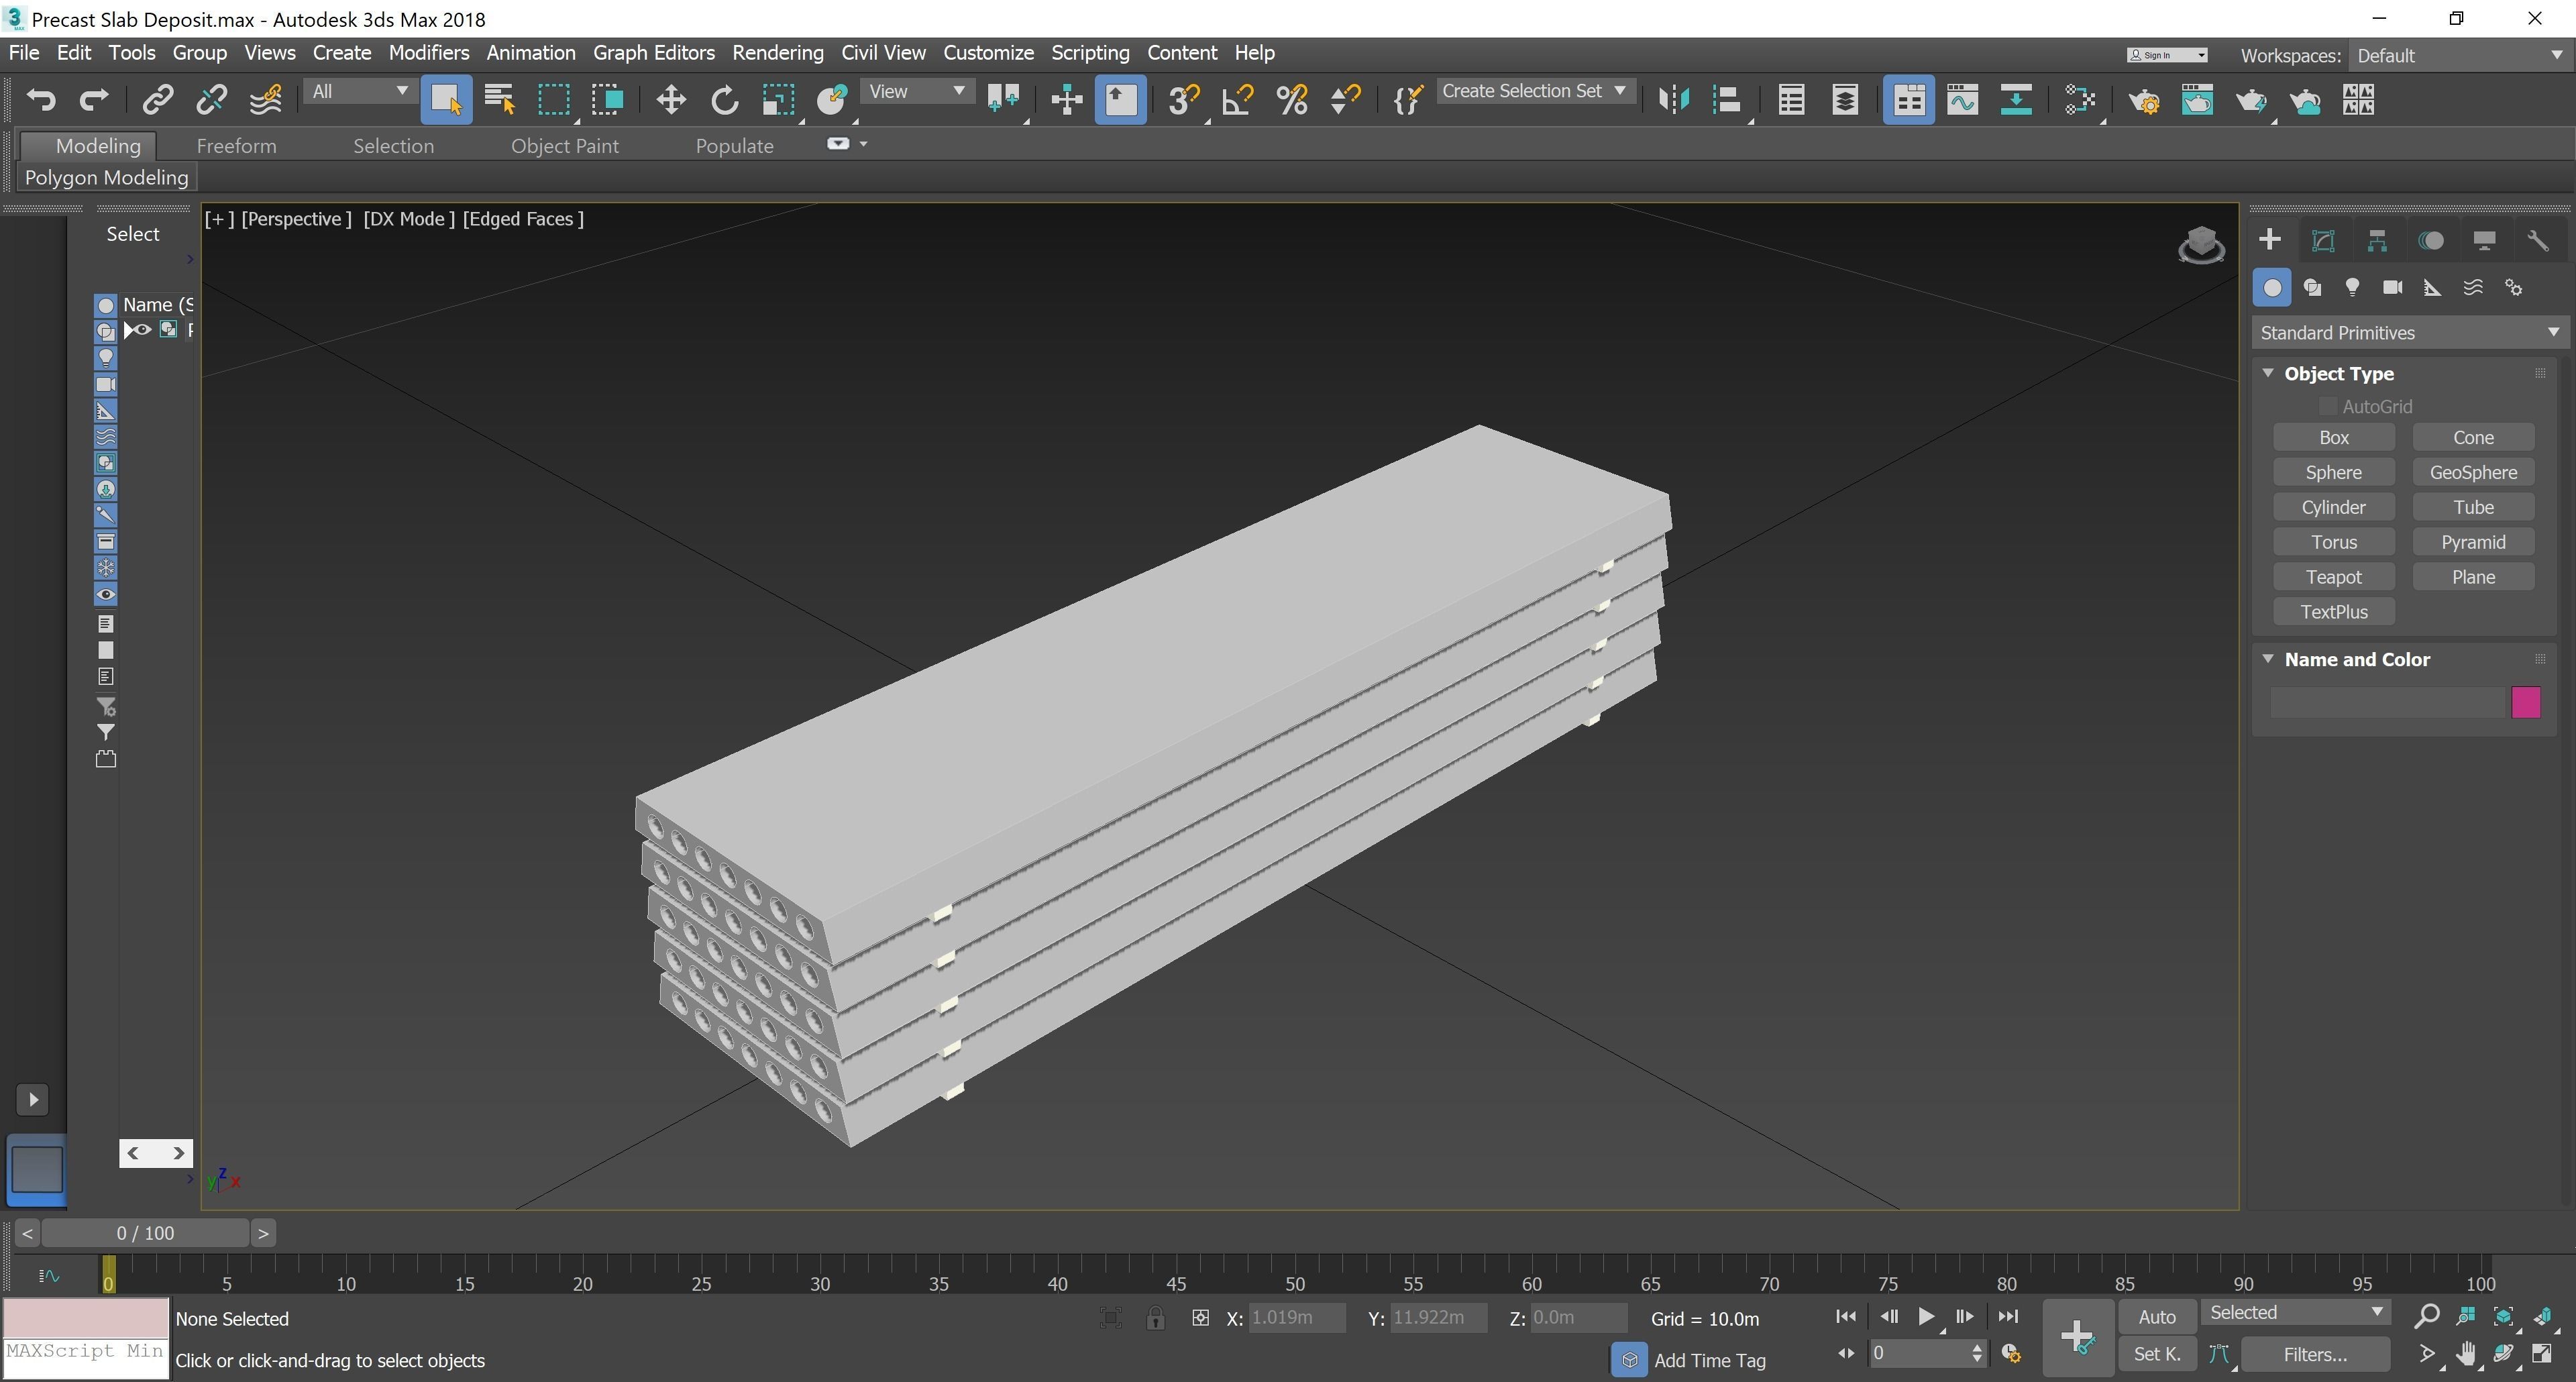Open the Curve Editor

coord(1962,99)
